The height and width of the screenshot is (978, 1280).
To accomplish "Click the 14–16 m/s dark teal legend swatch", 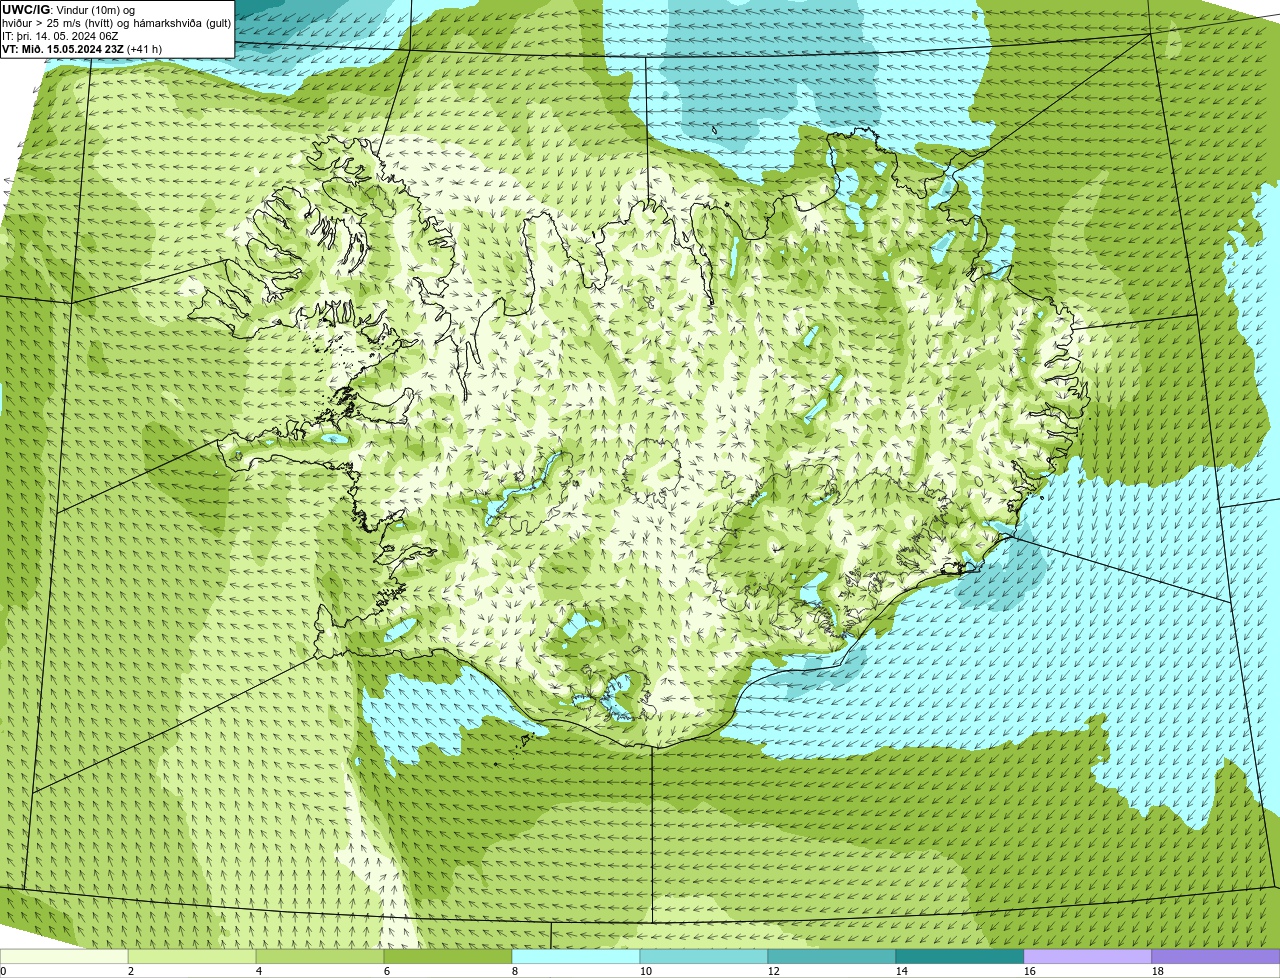I will point(960,957).
